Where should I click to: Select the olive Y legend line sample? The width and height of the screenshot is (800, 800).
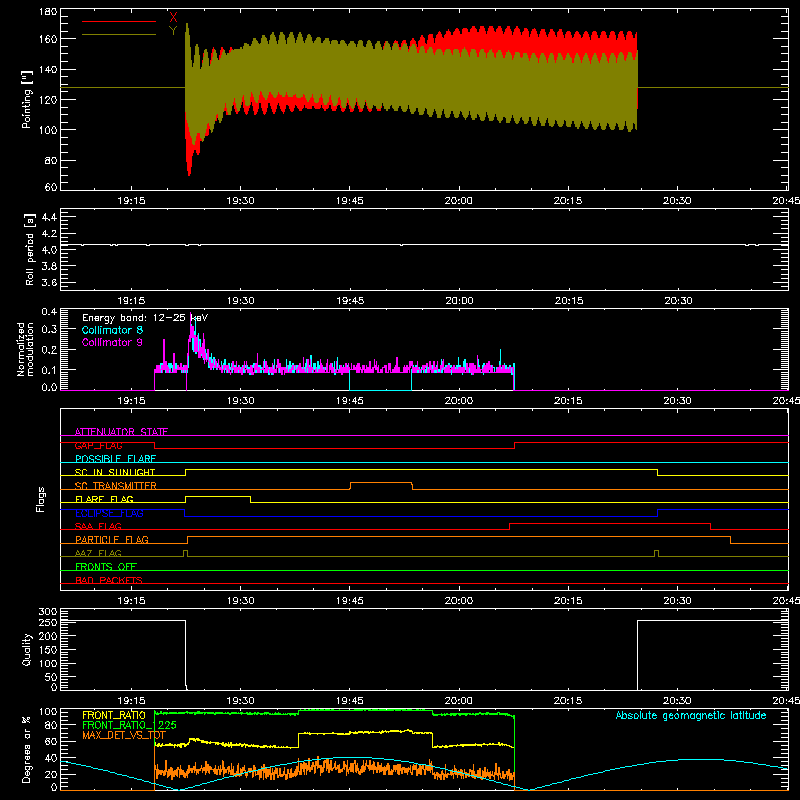coord(119,34)
